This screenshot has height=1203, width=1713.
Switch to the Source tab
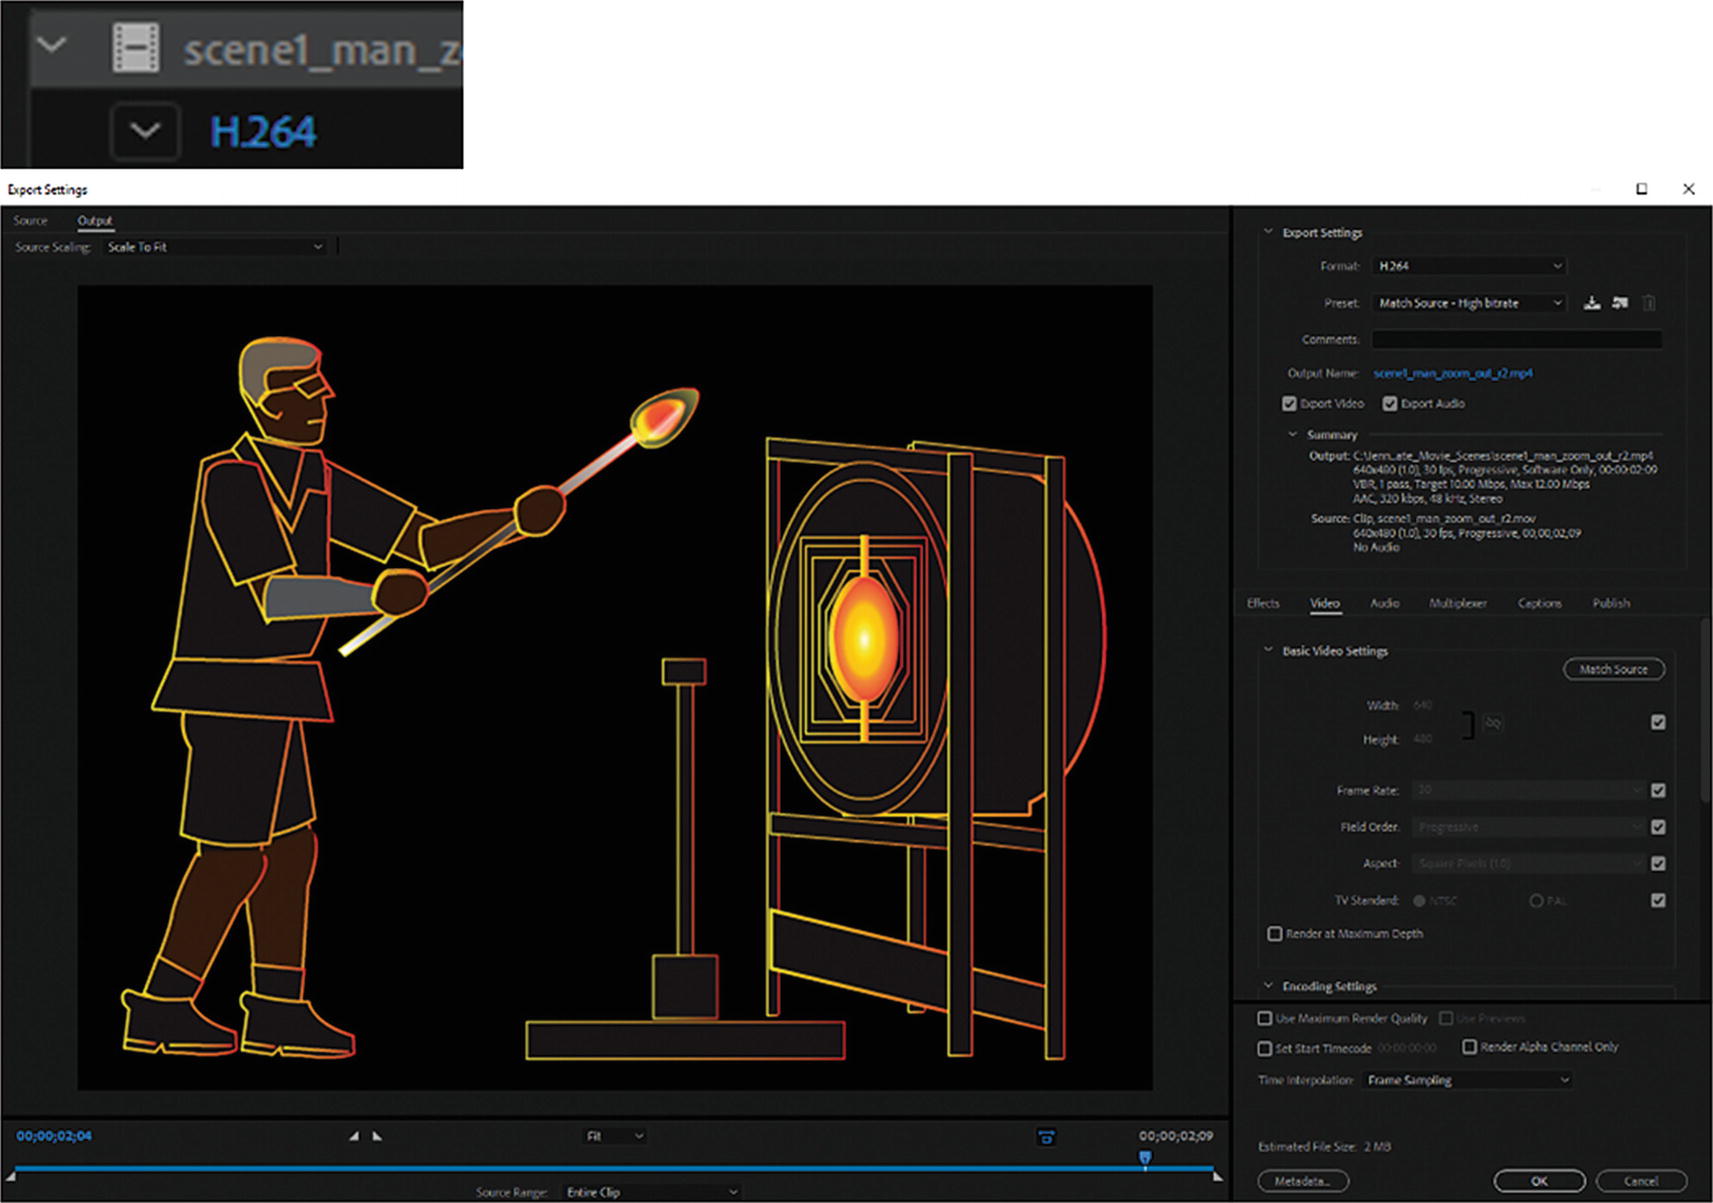pyautogui.click(x=31, y=221)
